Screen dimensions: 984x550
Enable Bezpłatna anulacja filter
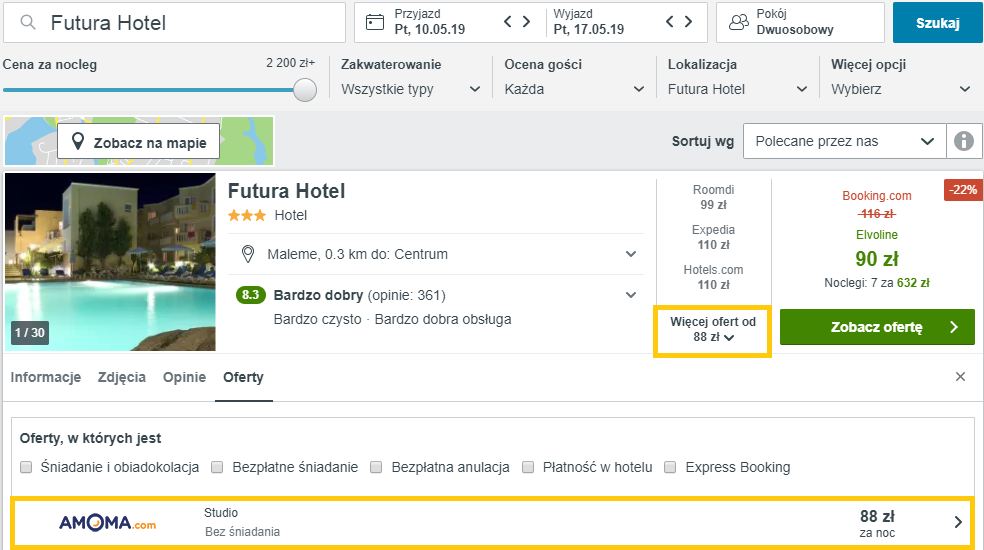tap(376, 467)
